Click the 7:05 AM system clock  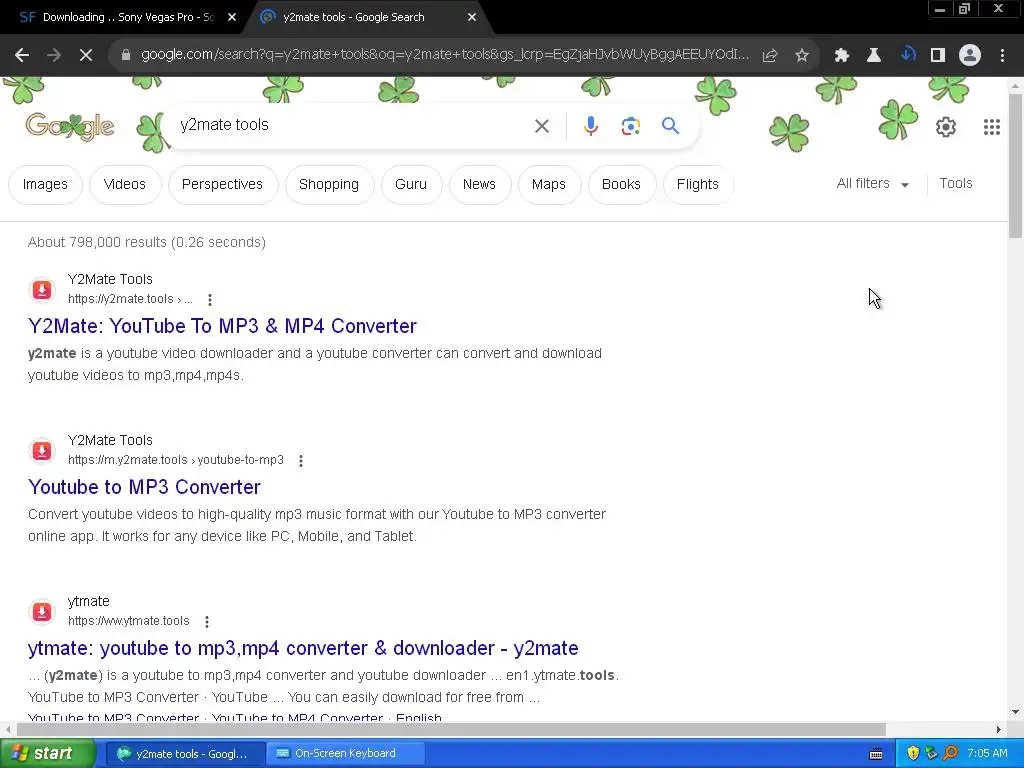click(x=987, y=754)
